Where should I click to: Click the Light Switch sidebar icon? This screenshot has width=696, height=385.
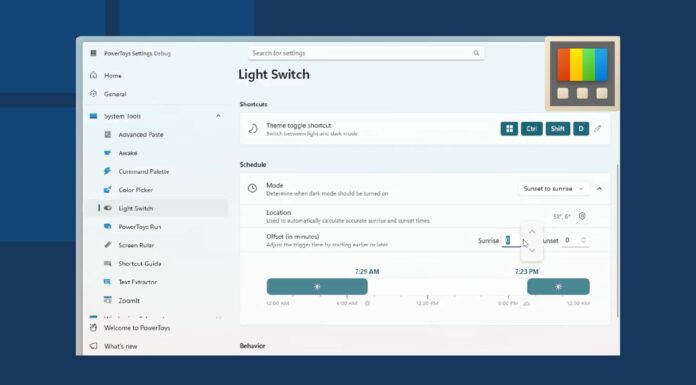coord(107,208)
